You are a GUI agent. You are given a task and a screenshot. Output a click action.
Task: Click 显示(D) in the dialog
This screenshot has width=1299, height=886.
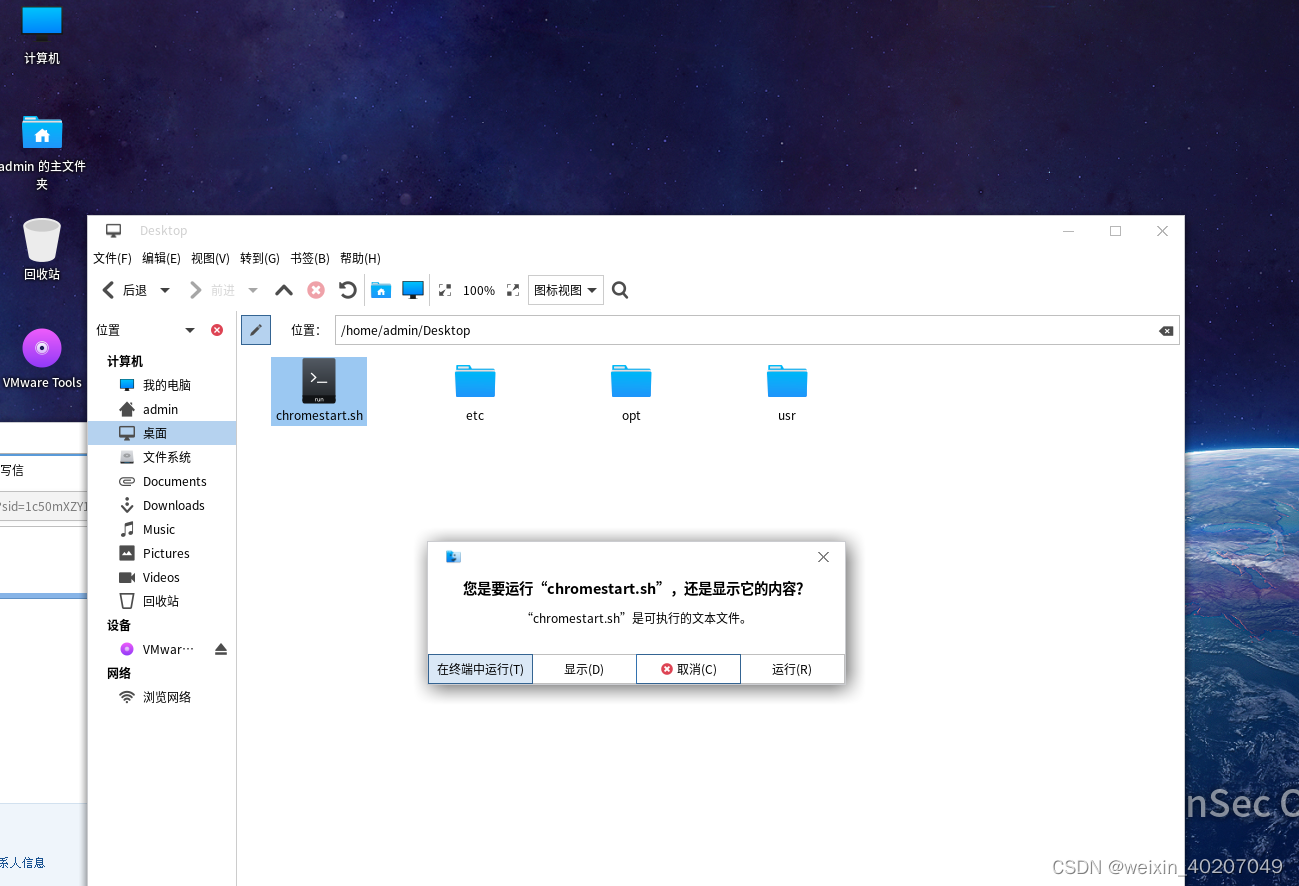pos(584,669)
